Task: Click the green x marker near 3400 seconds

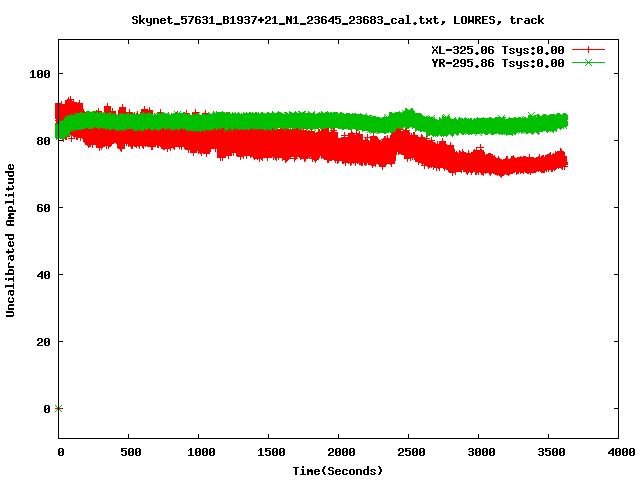Action: click(531, 116)
